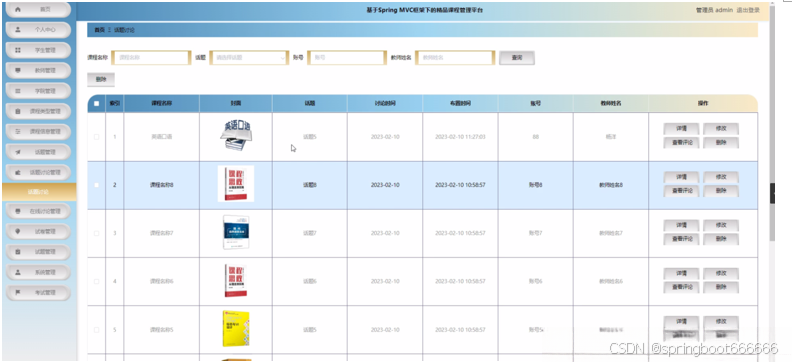Click the icon beside 课程信息管理
The image size is (792, 362).
[18, 131]
